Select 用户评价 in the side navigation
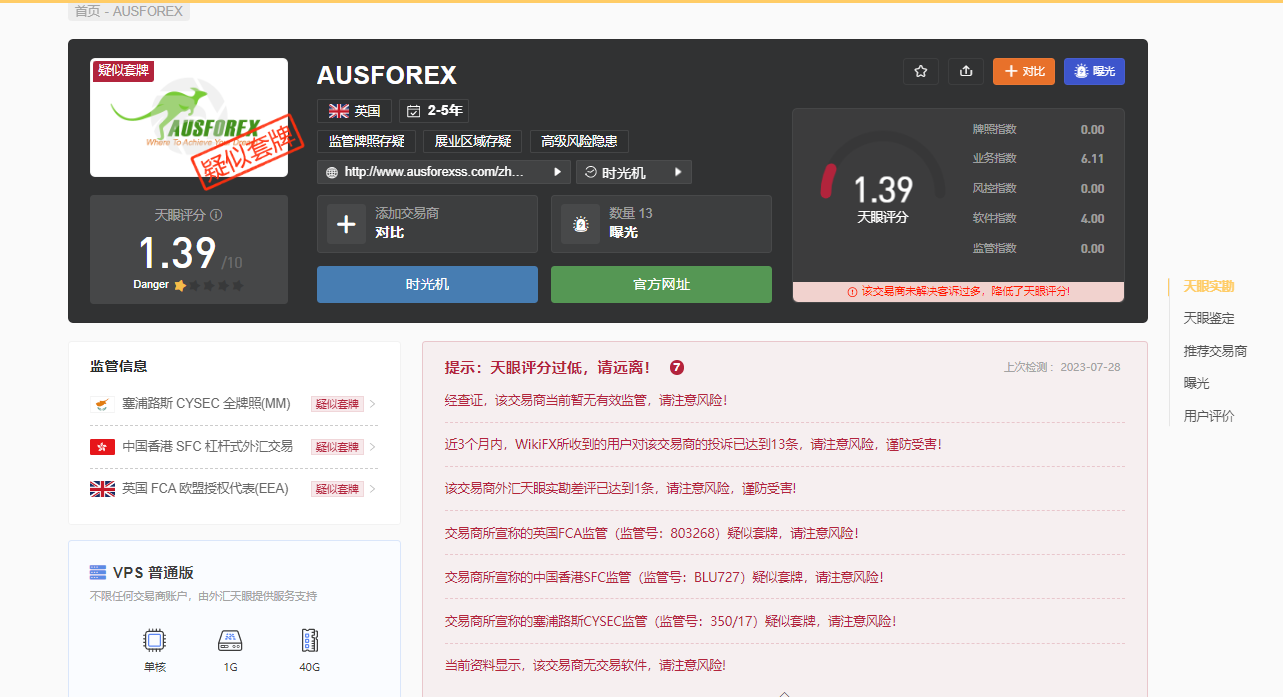Image resolution: width=1283 pixels, height=697 pixels. pos(1209,416)
